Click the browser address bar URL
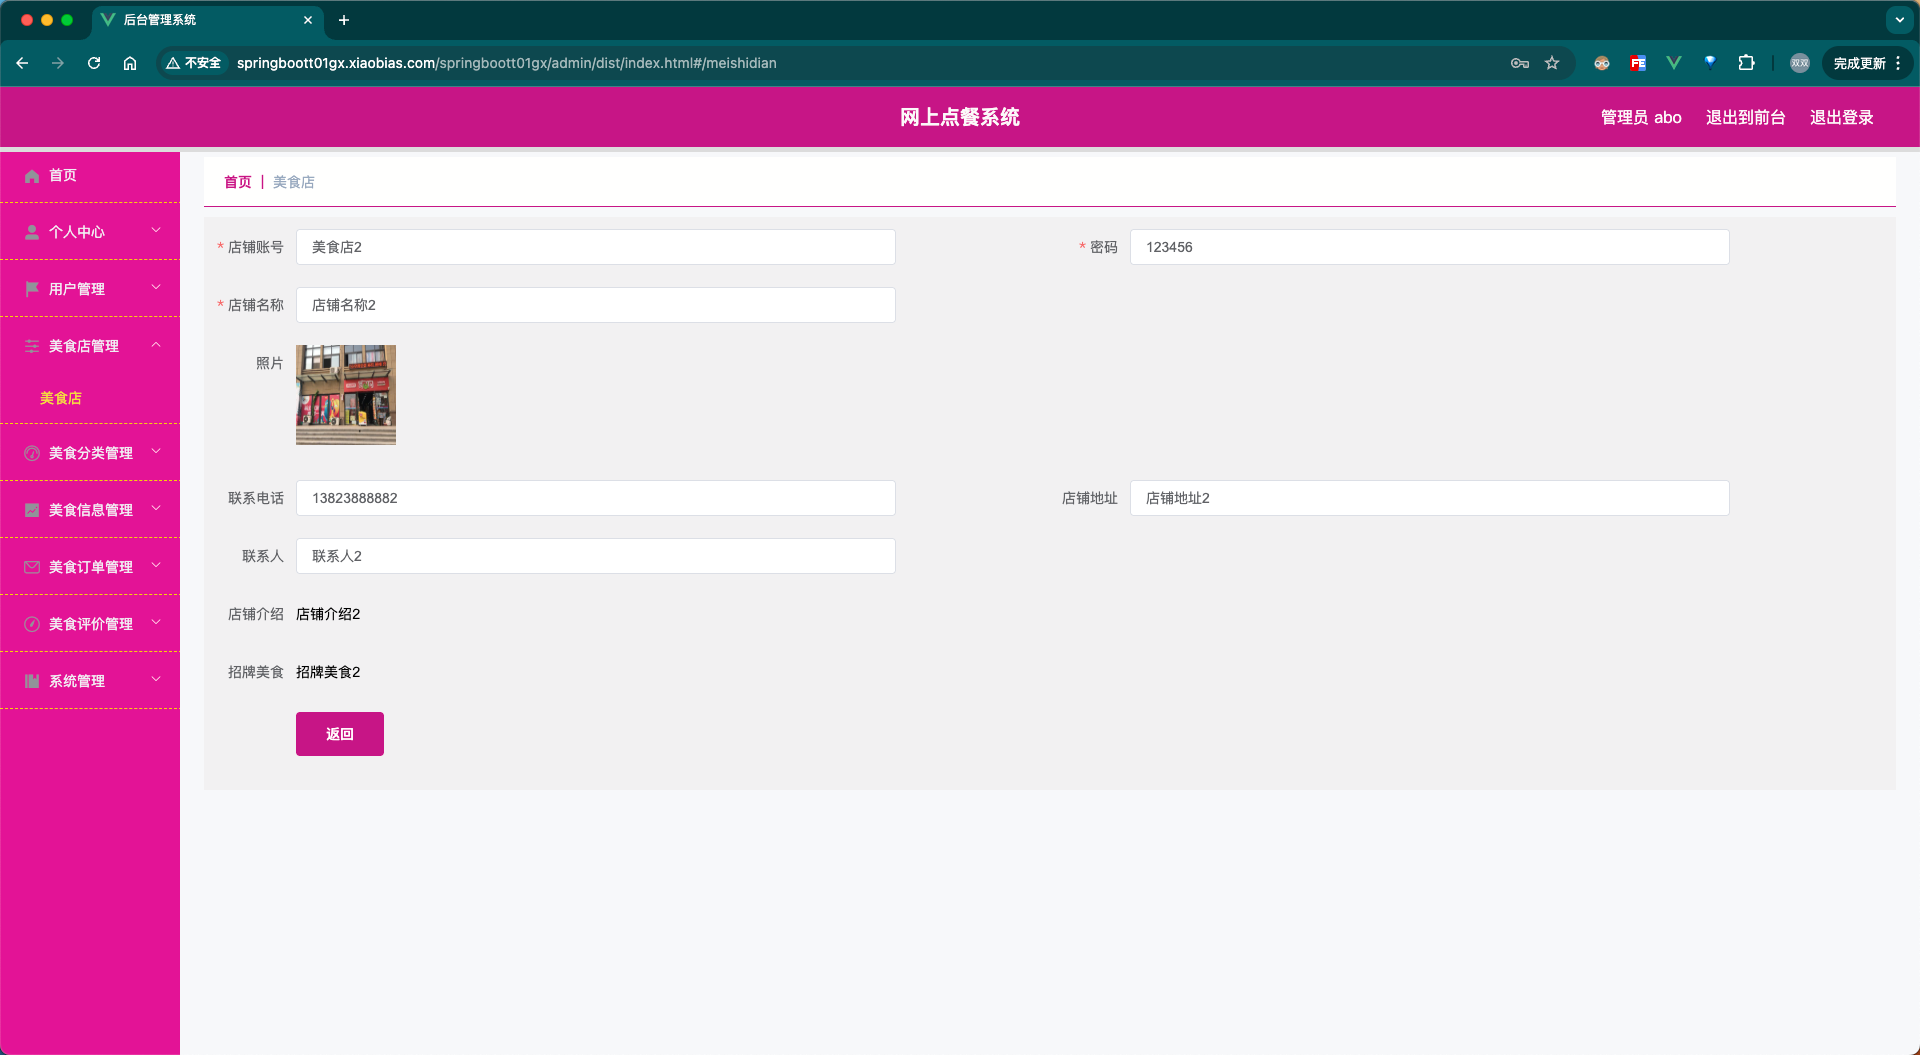The width and height of the screenshot is (1920, 1055). click(x=507, y=63)
